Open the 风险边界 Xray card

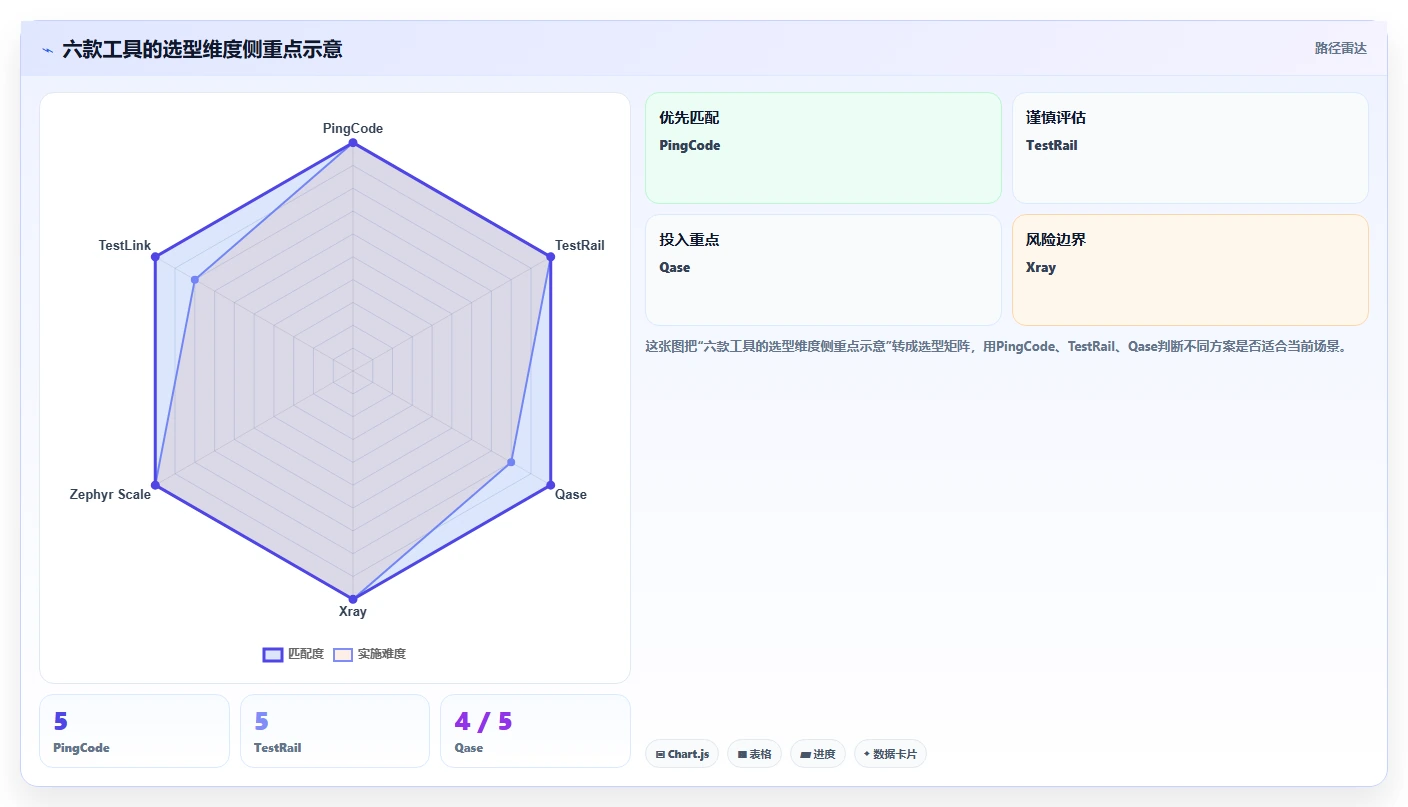click(1190, 270)
